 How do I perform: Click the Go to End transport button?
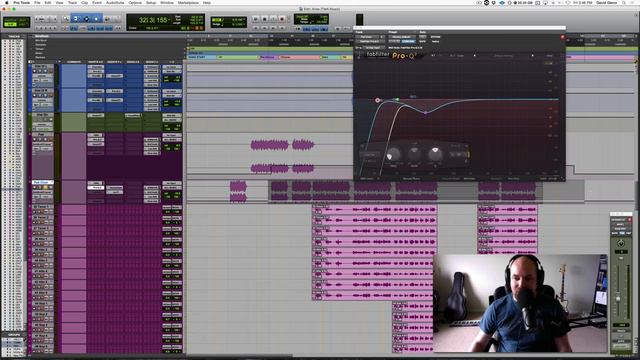pos(282,28)
